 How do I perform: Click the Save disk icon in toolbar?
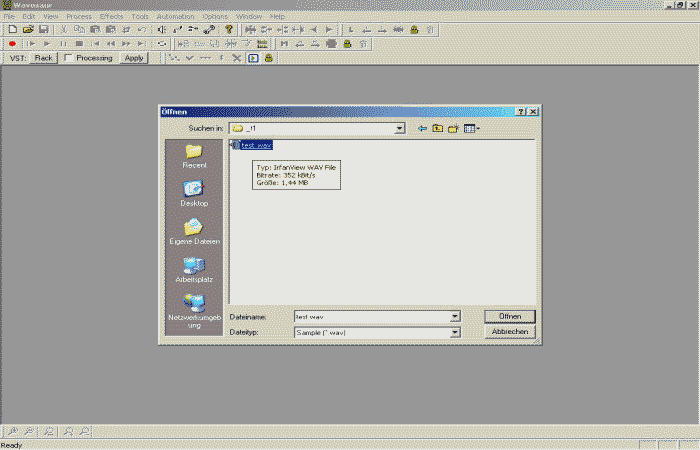pyautogui.click(x=44, y=30)
